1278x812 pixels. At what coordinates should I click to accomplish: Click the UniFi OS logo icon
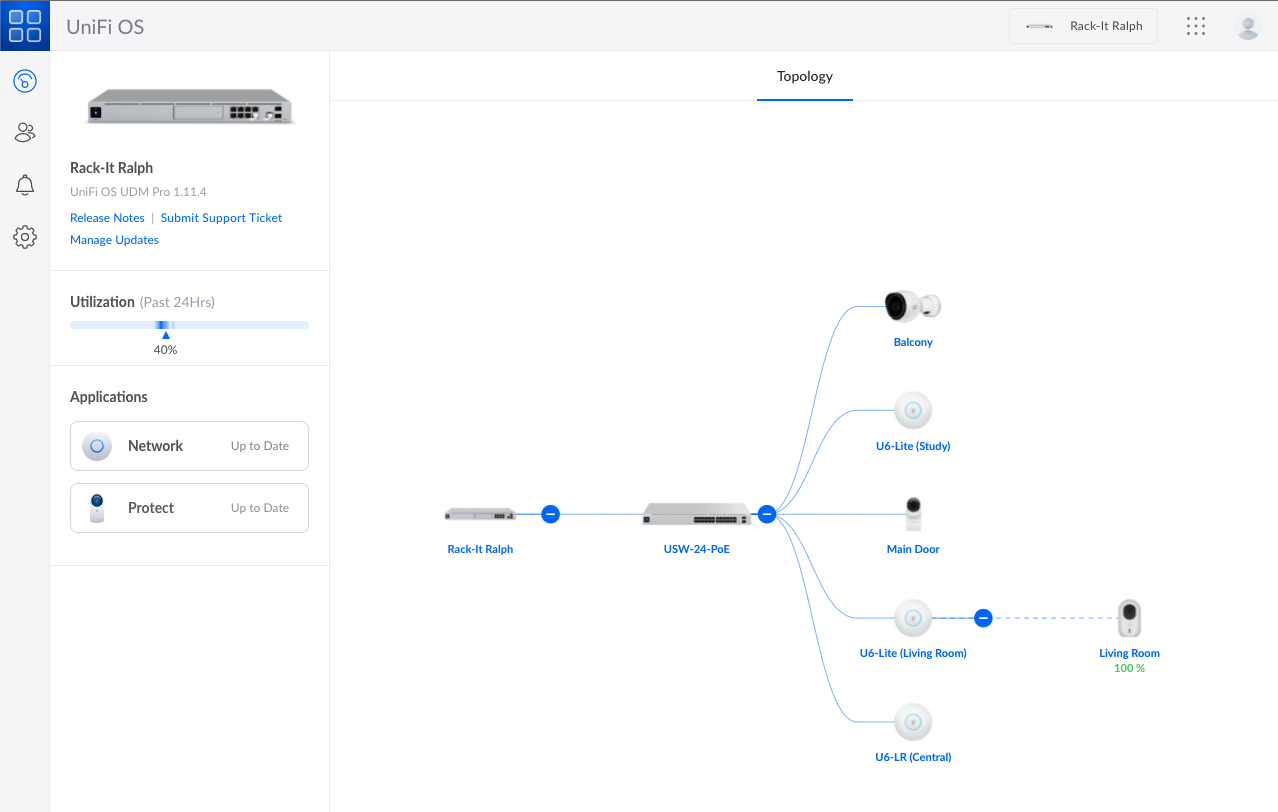pos(25,26)
